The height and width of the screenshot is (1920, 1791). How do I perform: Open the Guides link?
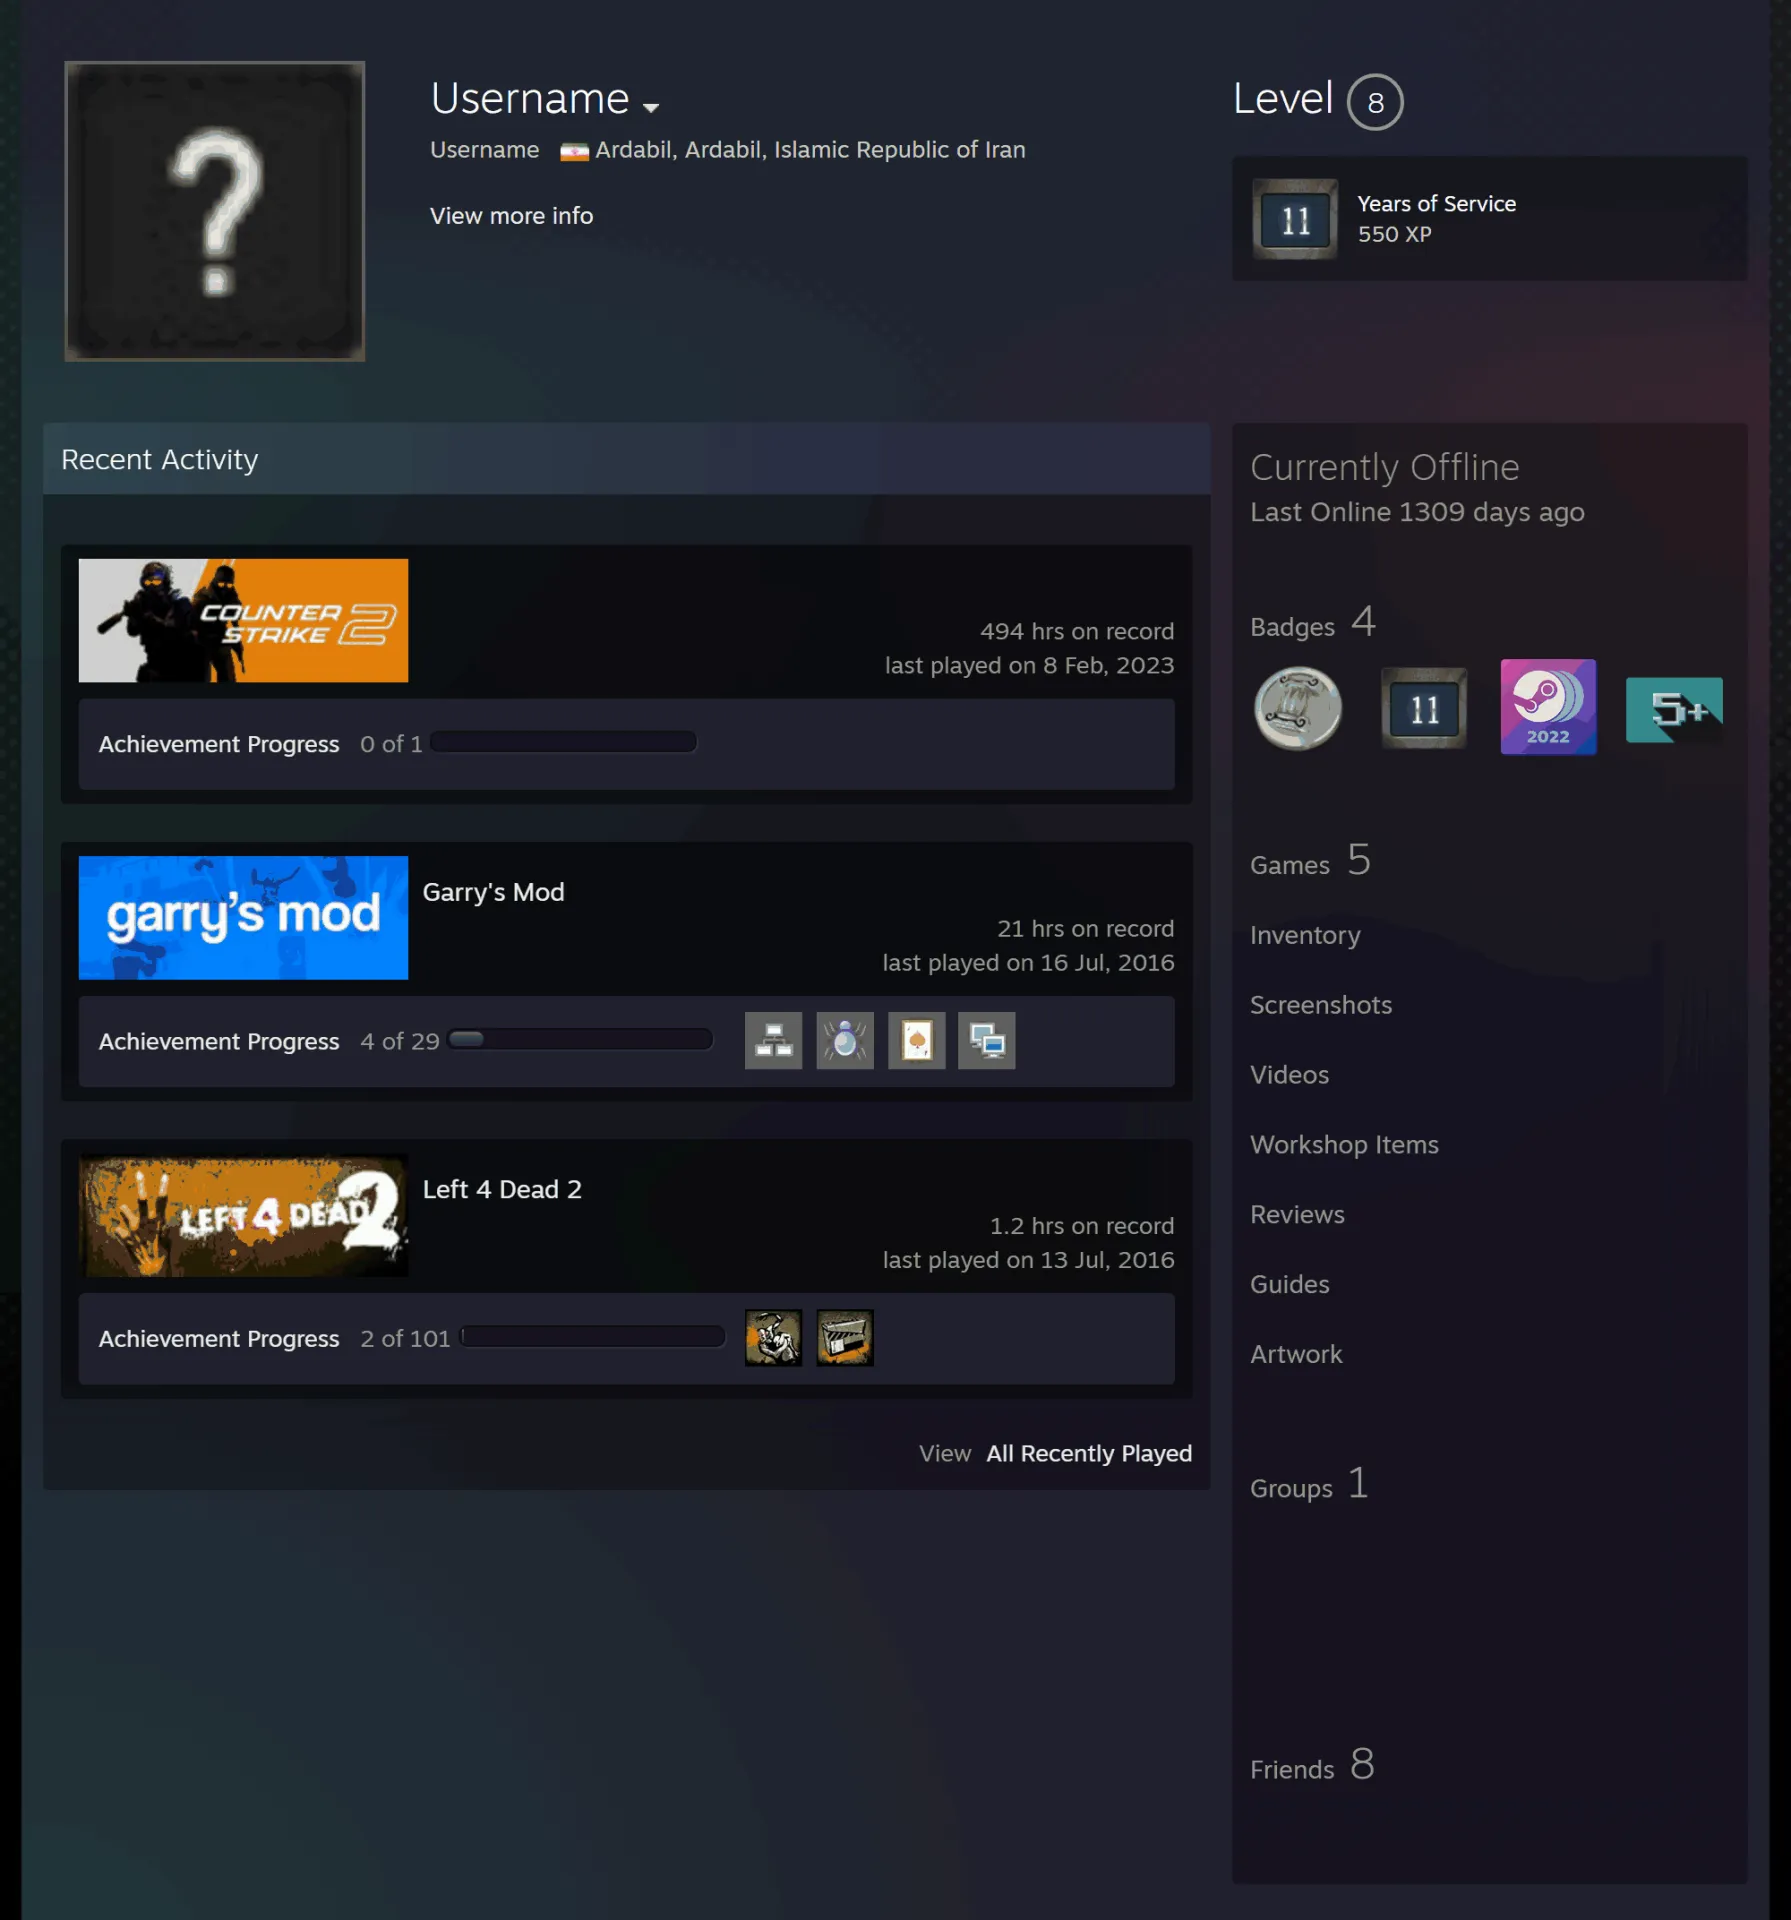click(1289, 1285)
